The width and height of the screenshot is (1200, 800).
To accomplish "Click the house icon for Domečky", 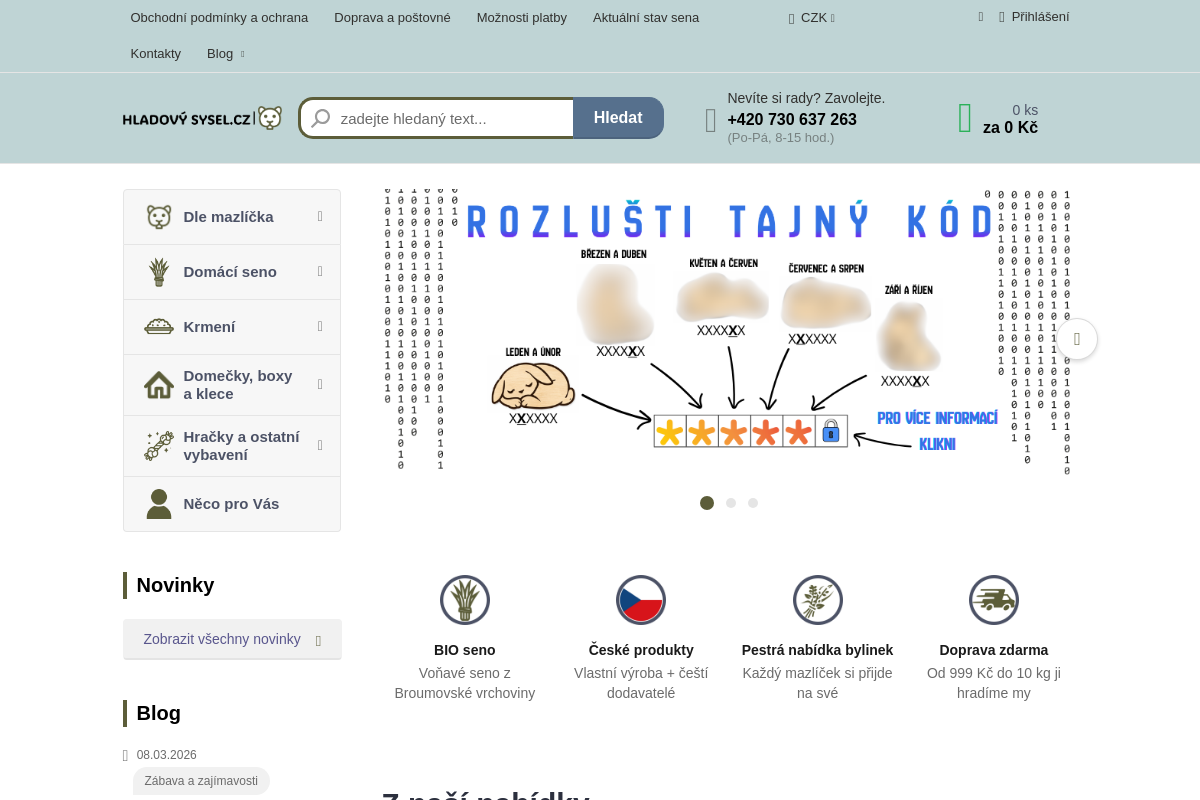I will (x=159, y=385).
